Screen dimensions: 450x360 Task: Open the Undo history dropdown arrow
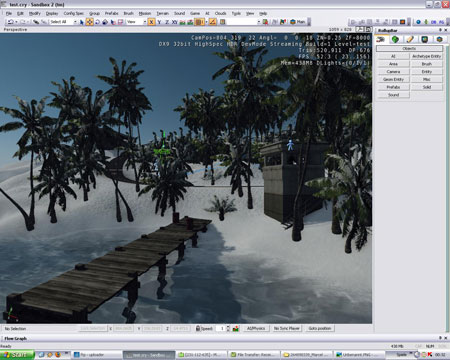point(16,22)
